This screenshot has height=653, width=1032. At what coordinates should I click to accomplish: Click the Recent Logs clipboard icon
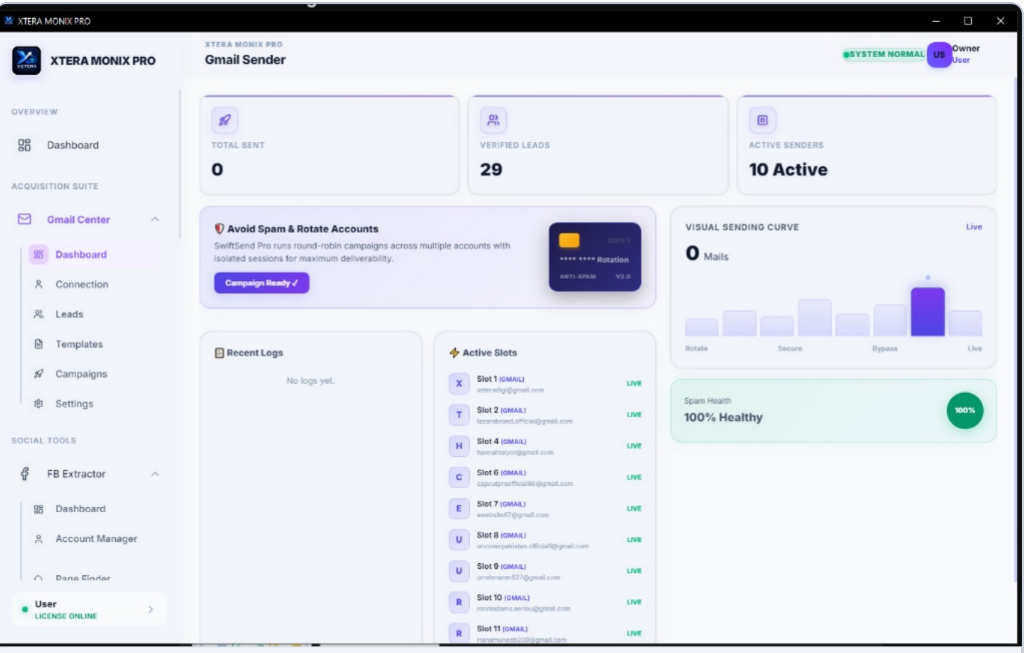(219, 353)
